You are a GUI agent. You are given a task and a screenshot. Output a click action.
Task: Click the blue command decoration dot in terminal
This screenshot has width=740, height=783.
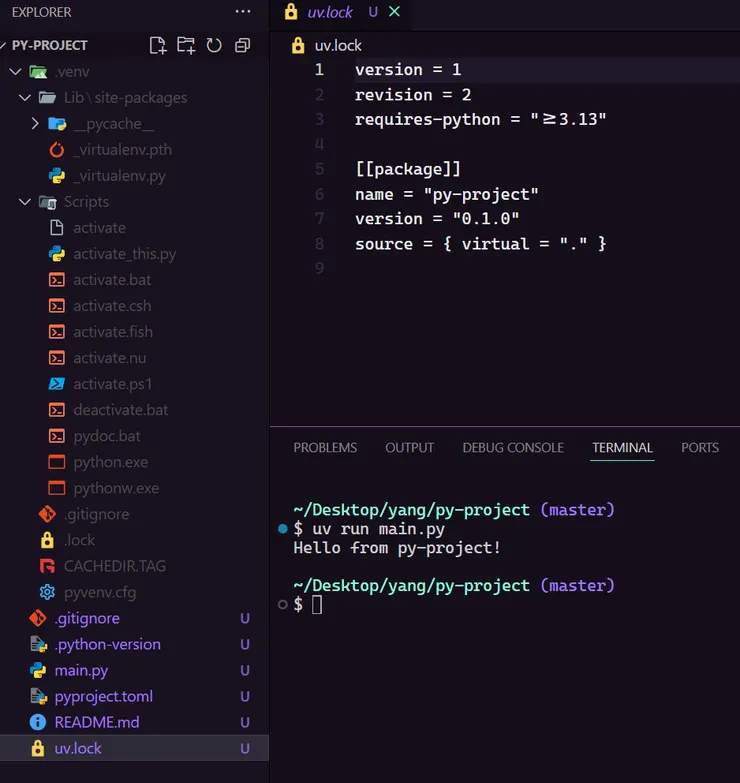283,529
